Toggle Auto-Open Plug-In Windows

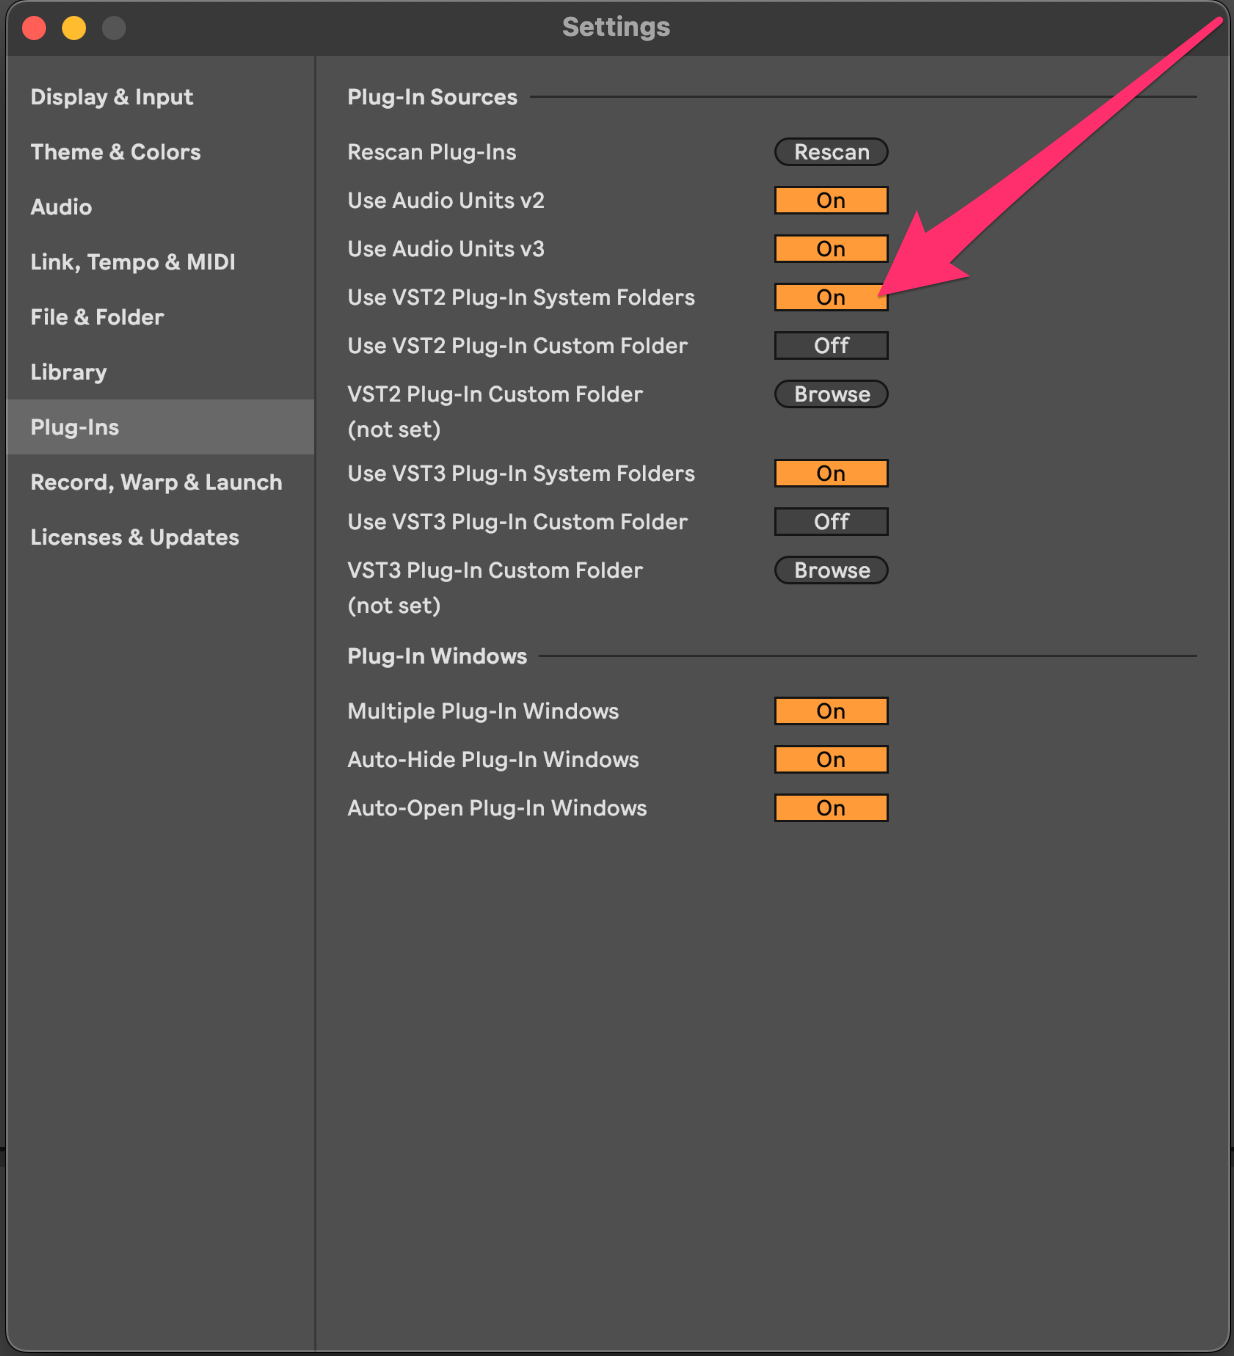click(831, 807)
